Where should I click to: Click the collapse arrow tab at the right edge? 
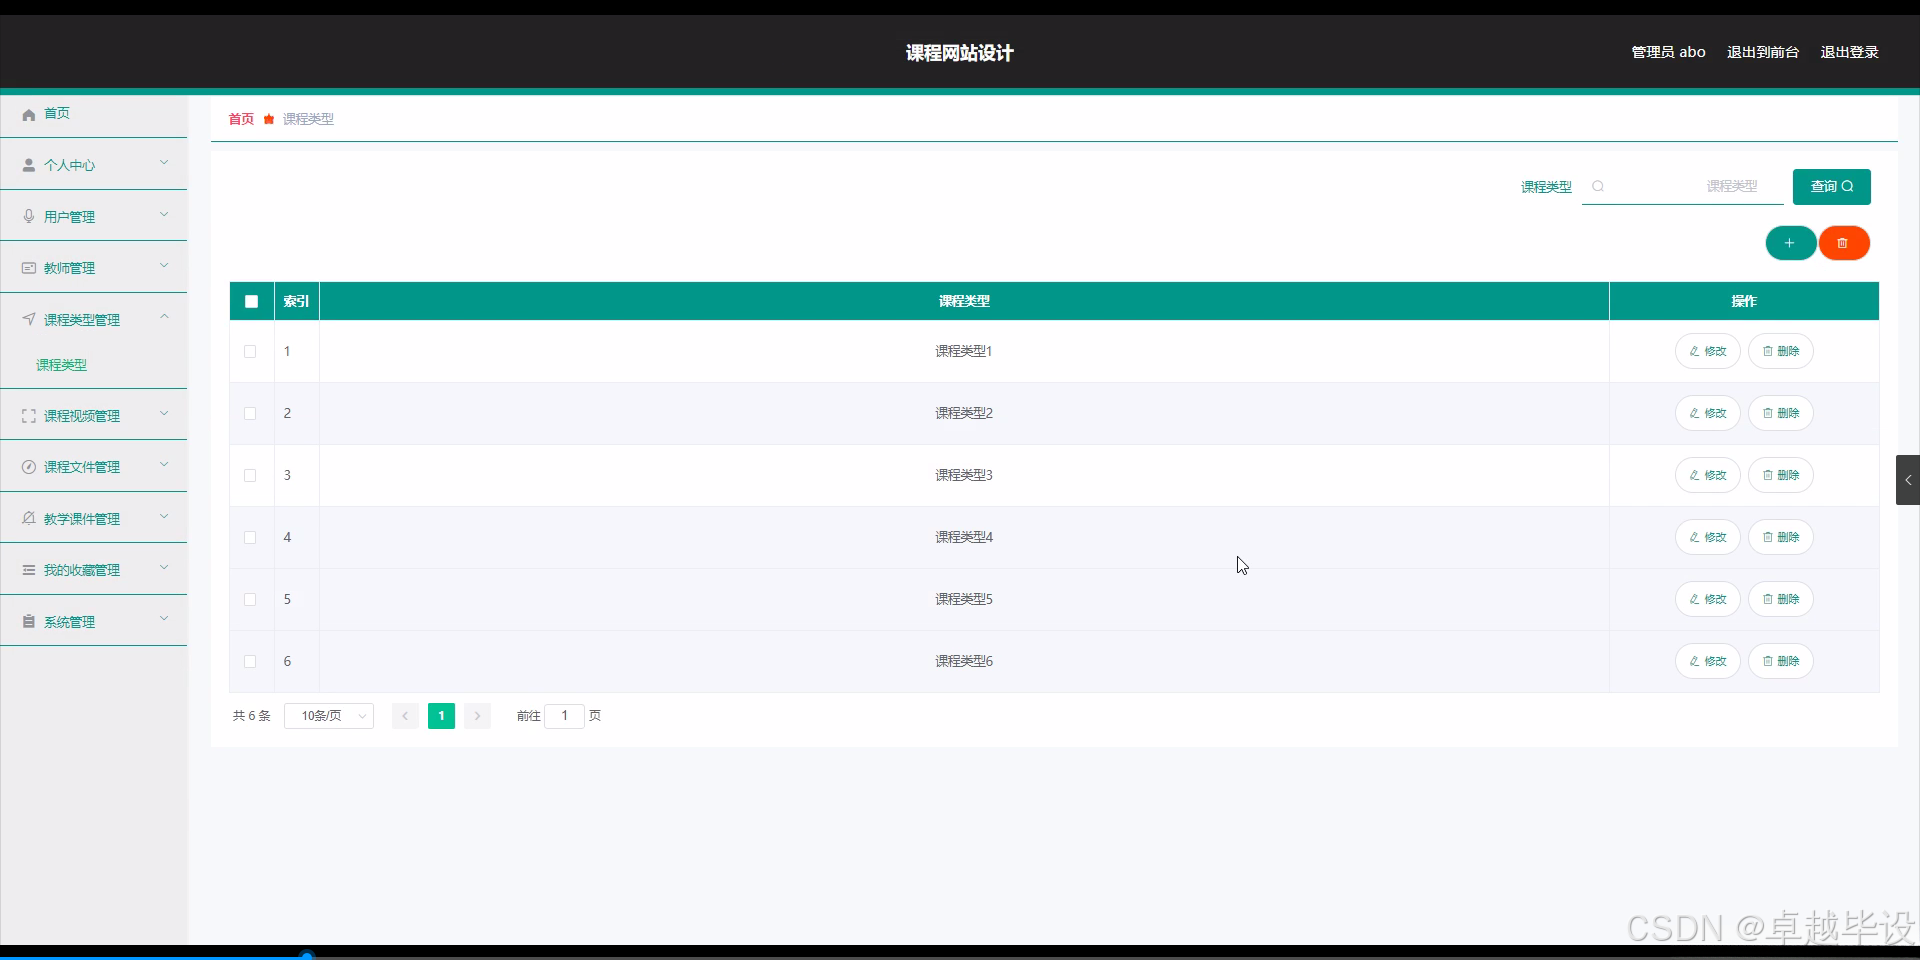[1907, 480]
